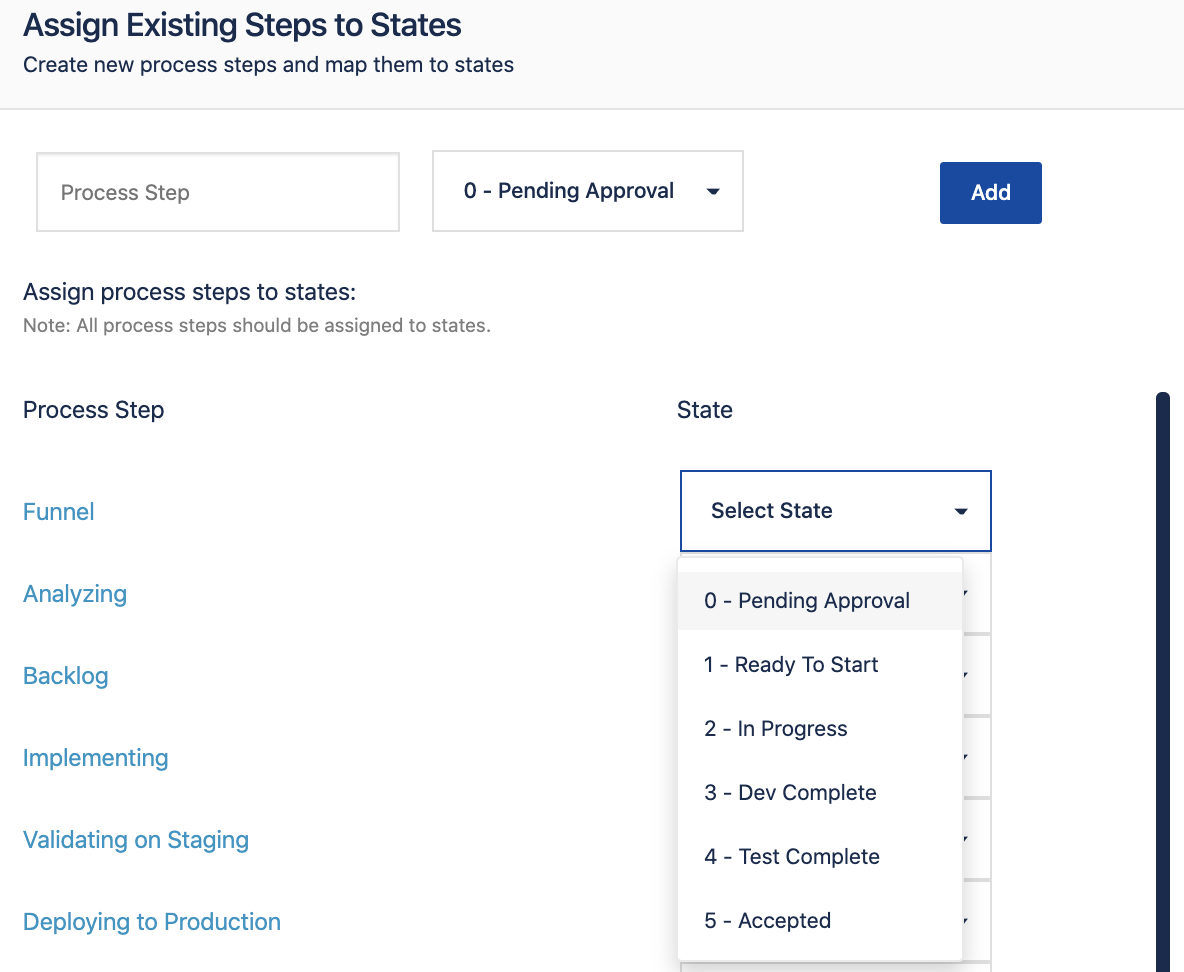Click the blue Add button
Image resolution: width=1184 pixels, height=972 pixels.
point(990,193)
